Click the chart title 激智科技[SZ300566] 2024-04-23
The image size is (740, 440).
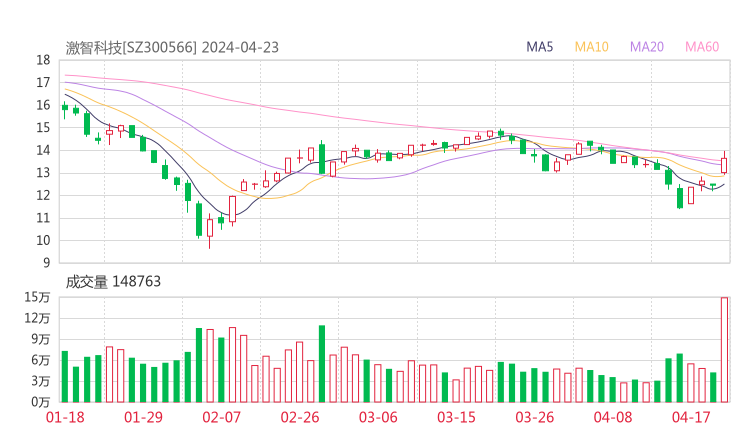click(172, 48)
